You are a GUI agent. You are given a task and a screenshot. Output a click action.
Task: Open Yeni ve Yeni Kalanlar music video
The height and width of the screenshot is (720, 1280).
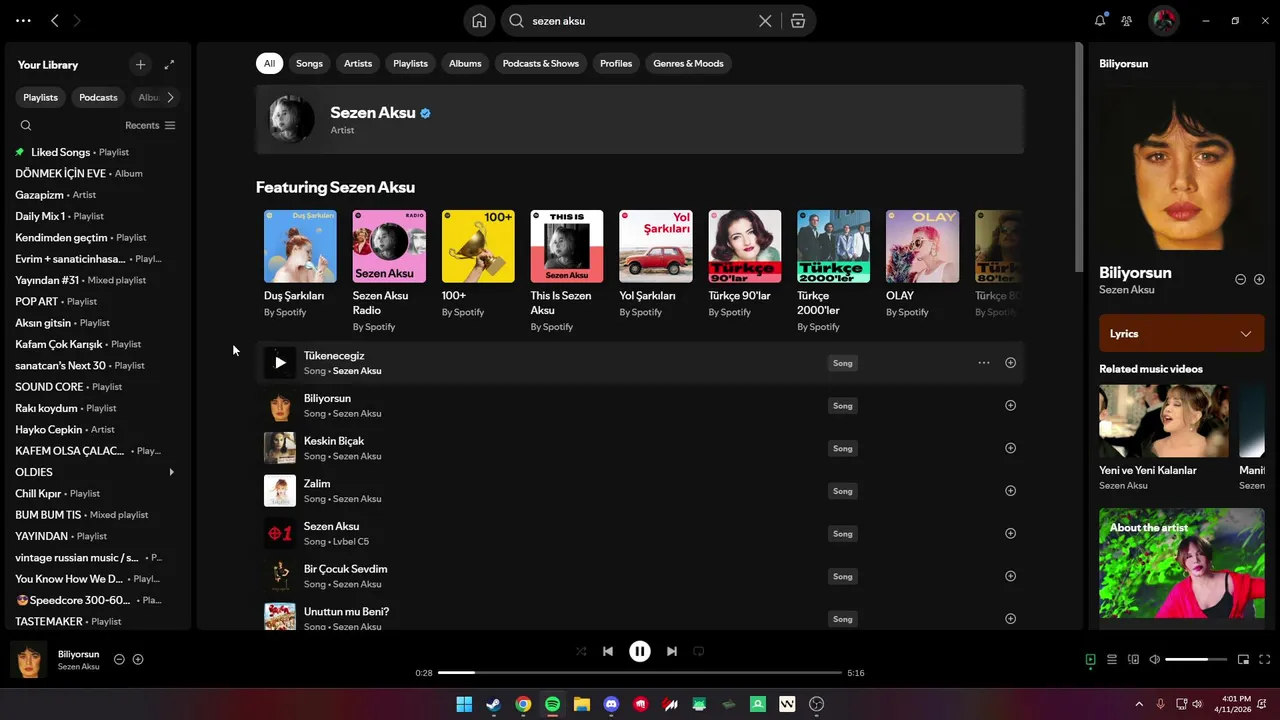click(1164, 437)
